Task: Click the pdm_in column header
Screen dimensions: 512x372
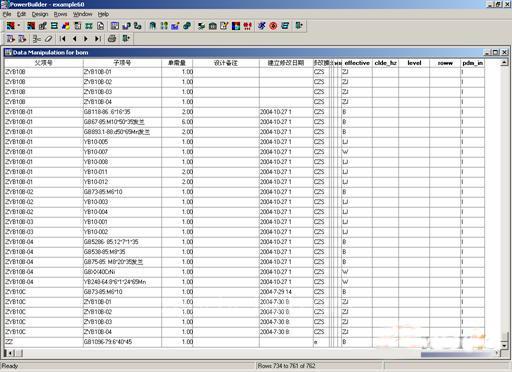Action: [x=473, y=63]
